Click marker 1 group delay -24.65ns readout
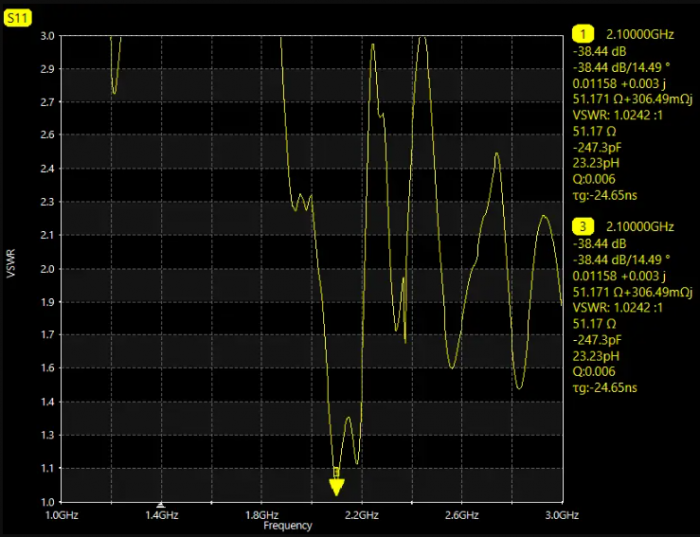Viewport: 700px width, 537px height. tap(604, 193)
